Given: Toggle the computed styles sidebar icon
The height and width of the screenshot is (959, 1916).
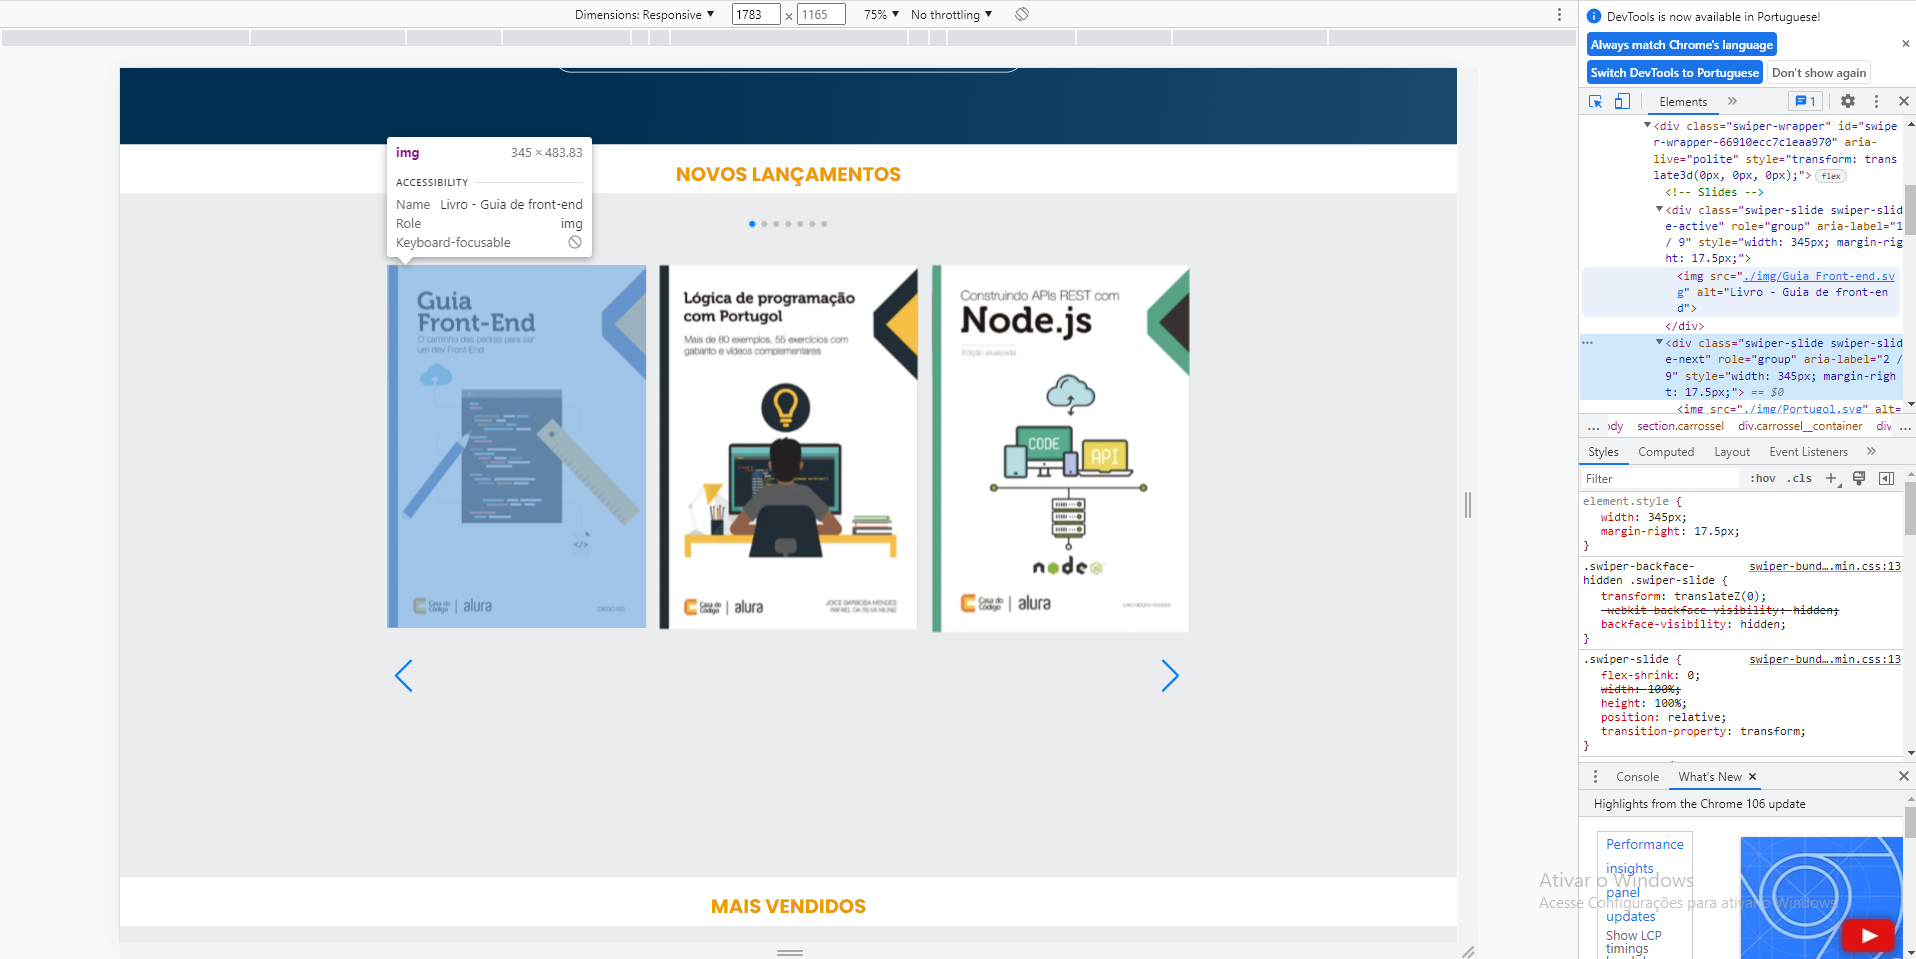Looking at the screenshot, I should tap(1886, 478).
